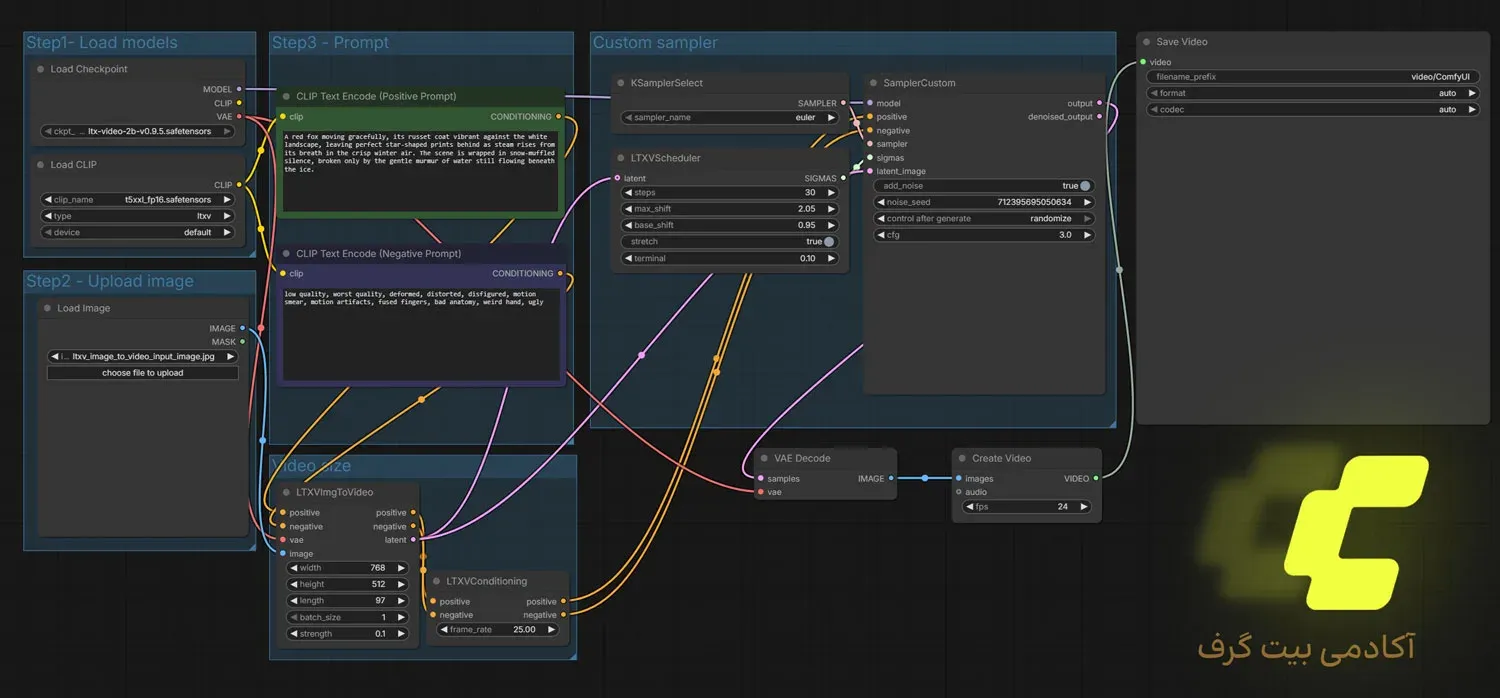Open the input image file selector in Load Image
The image size is (1500, 698).
(x=143, y=357)
